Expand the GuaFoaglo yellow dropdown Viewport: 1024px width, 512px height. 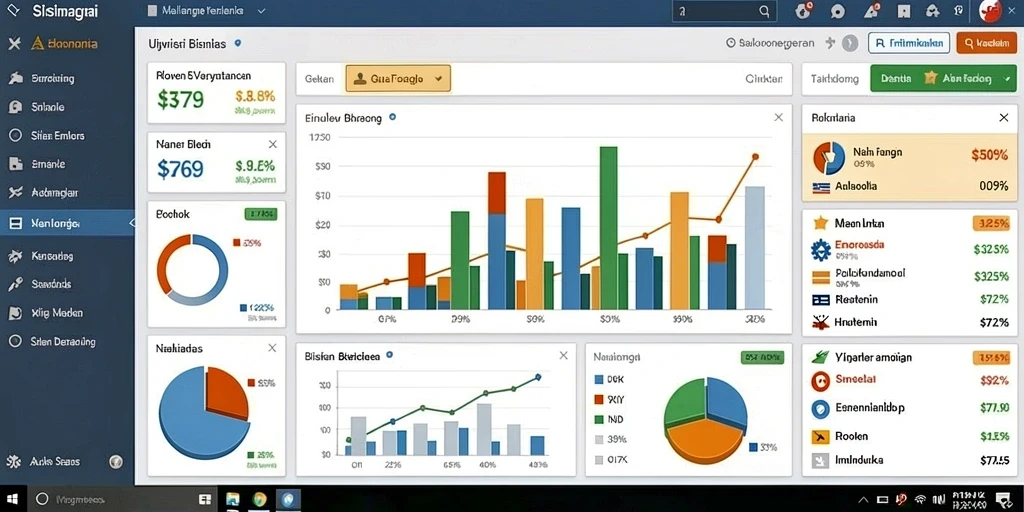(x=398, y=78)
